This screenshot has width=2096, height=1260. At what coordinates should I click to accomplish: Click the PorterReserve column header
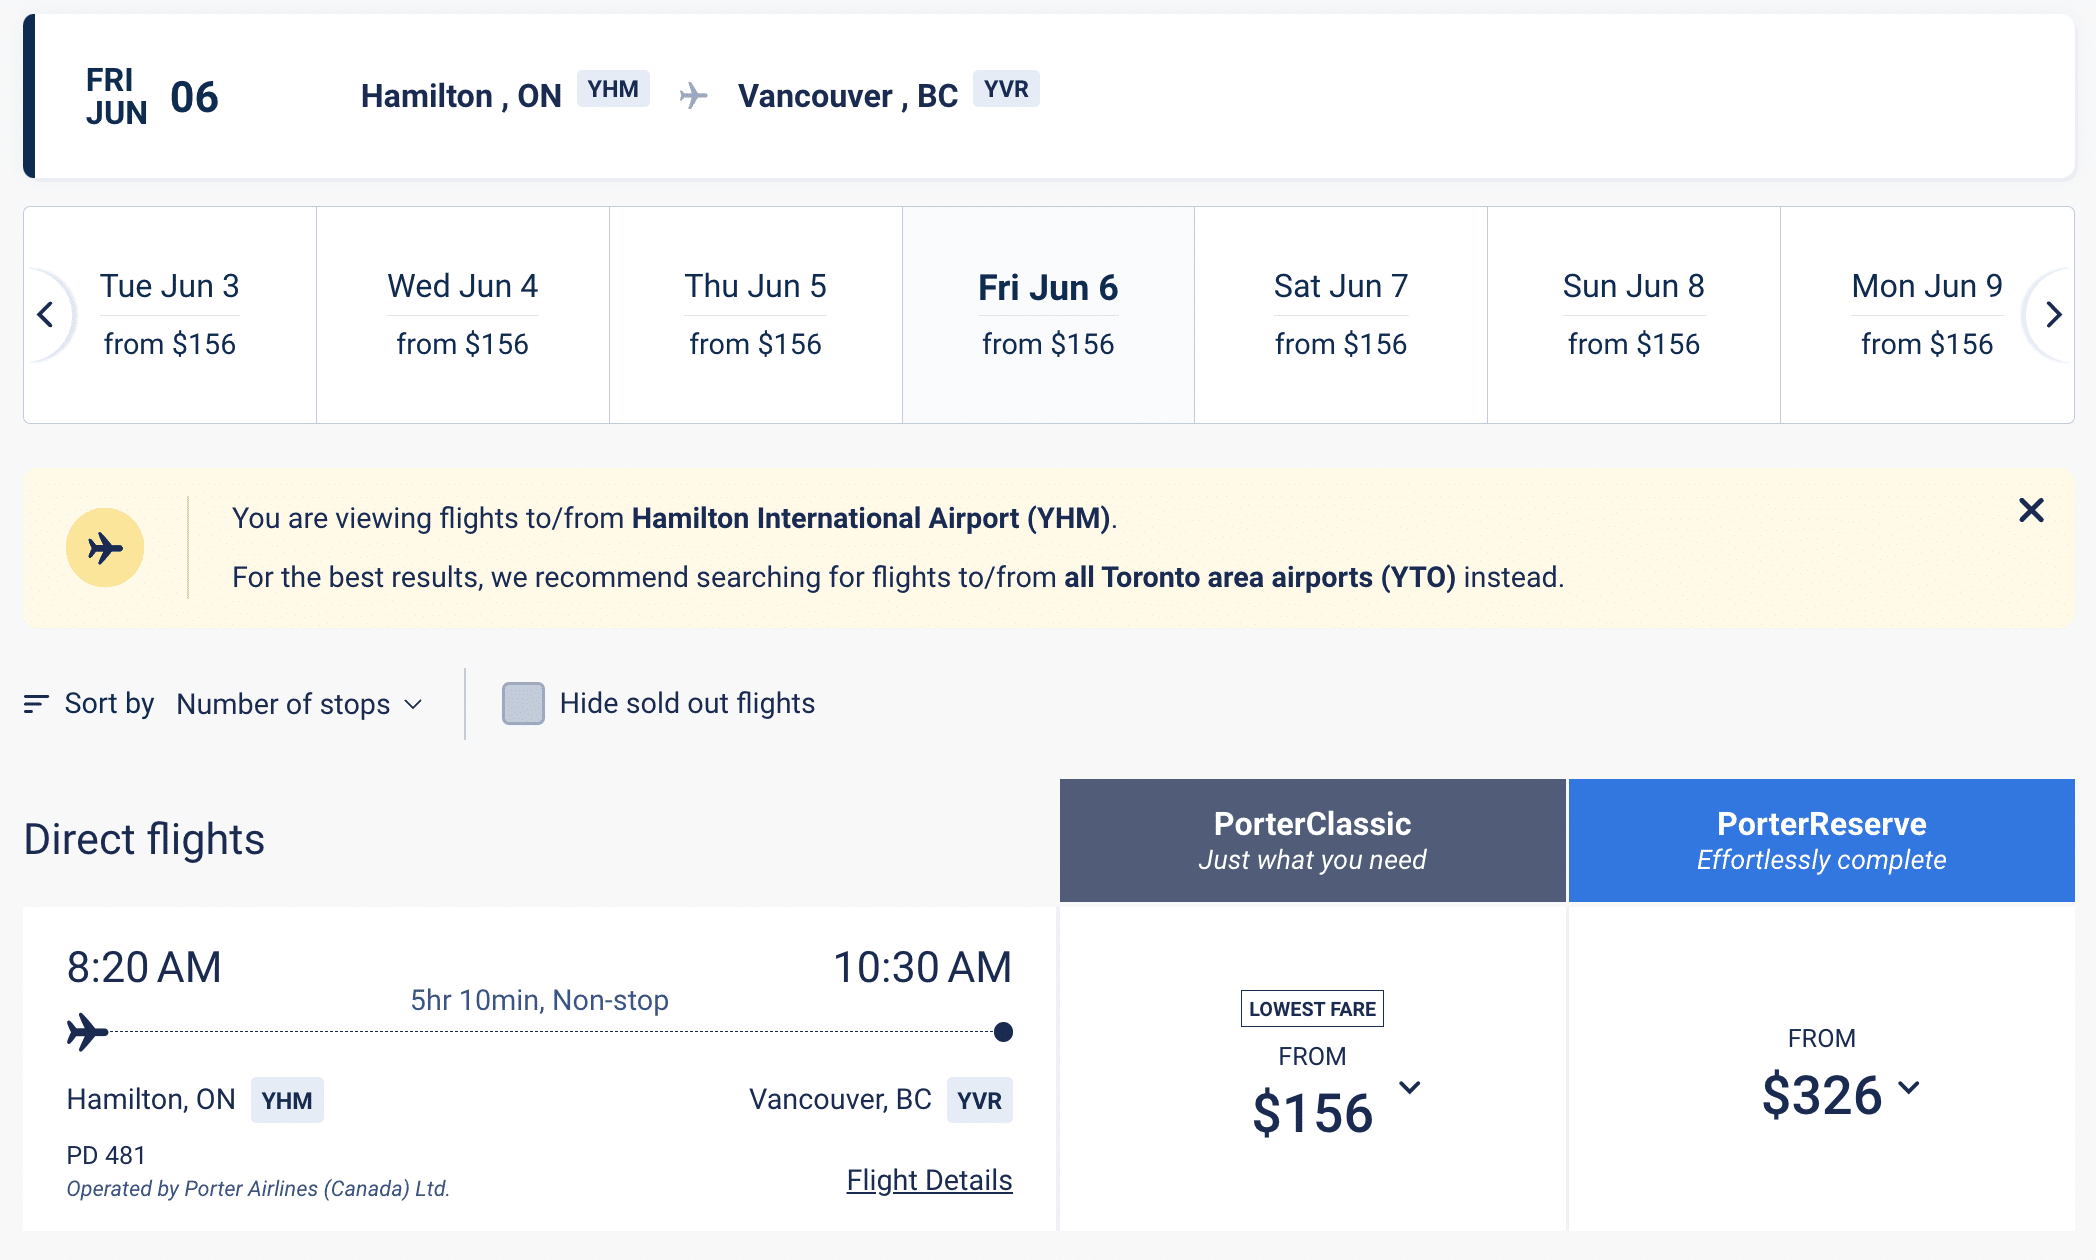click(x=1821, y=840)
